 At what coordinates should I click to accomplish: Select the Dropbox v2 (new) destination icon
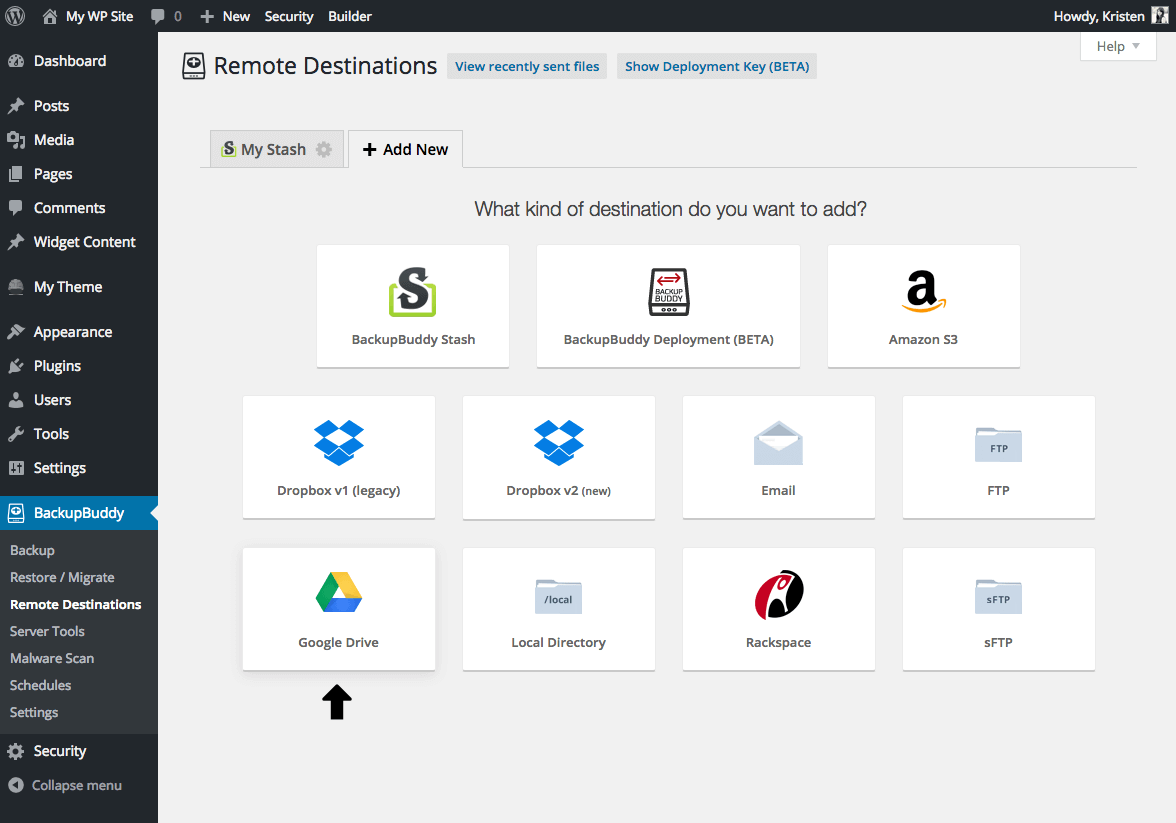(558, 457)
